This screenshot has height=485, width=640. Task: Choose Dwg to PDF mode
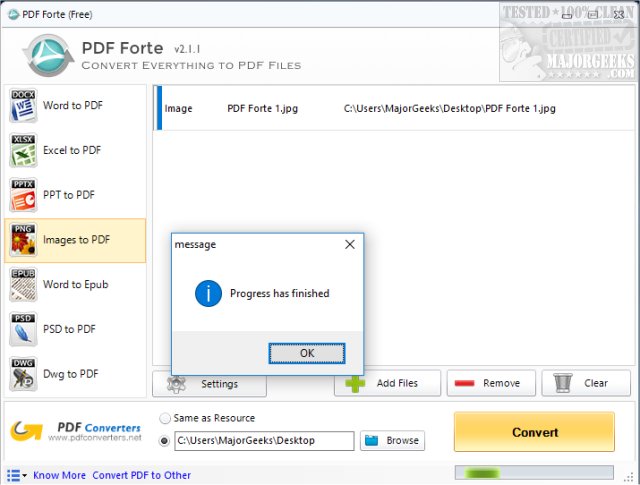75,374
